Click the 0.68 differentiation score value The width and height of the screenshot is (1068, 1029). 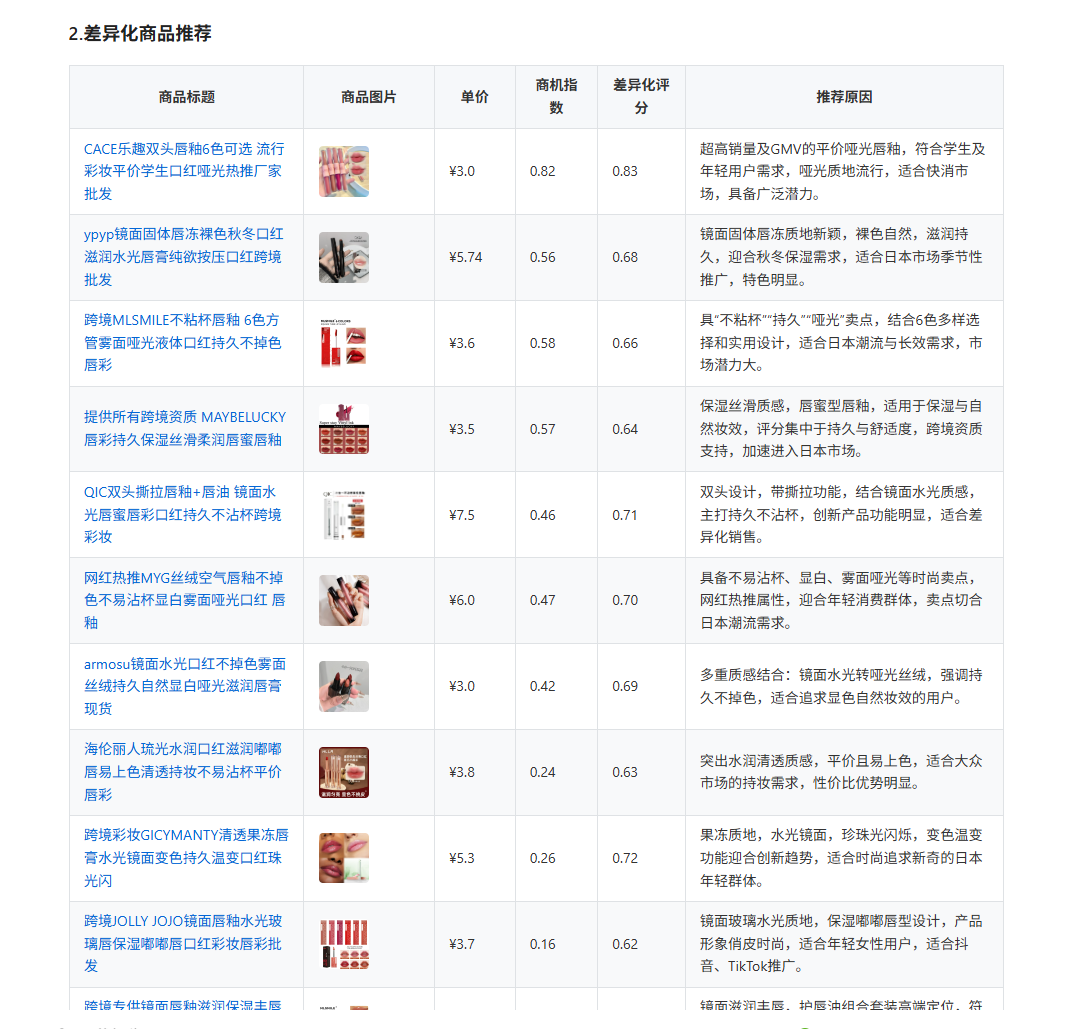625,257
